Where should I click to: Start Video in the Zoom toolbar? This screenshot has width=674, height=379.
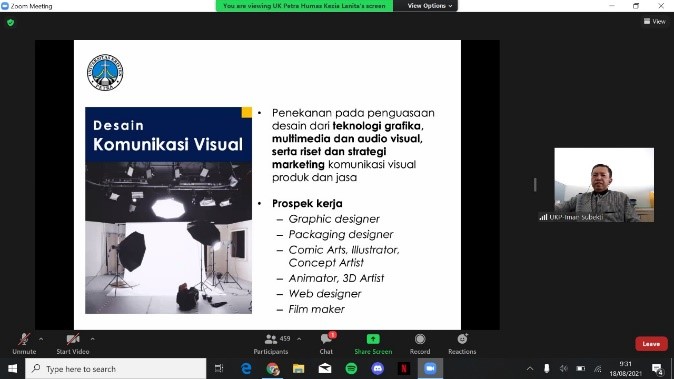pos(73,344)
